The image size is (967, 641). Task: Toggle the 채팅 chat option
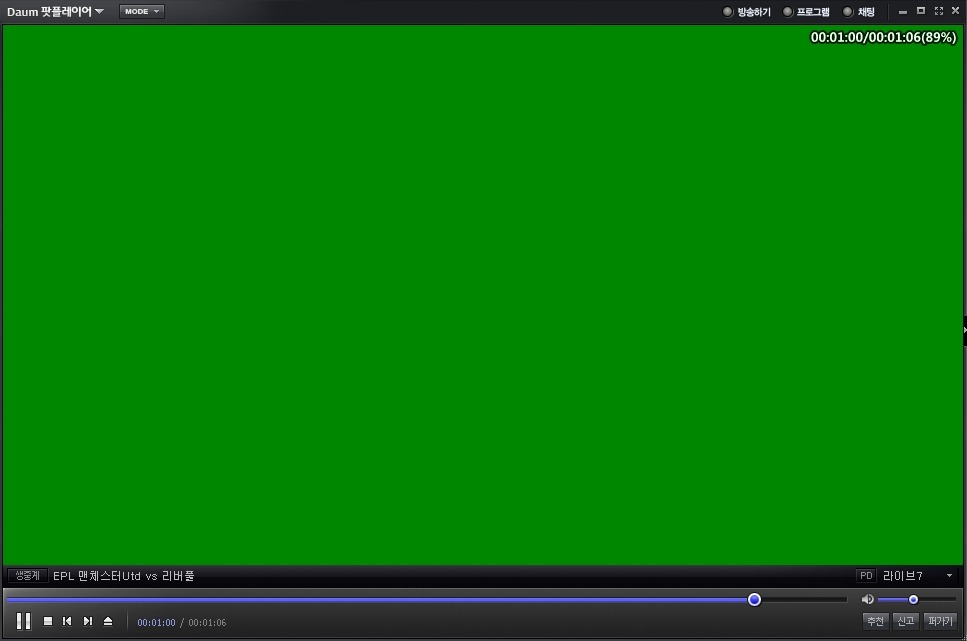point(859,12)
